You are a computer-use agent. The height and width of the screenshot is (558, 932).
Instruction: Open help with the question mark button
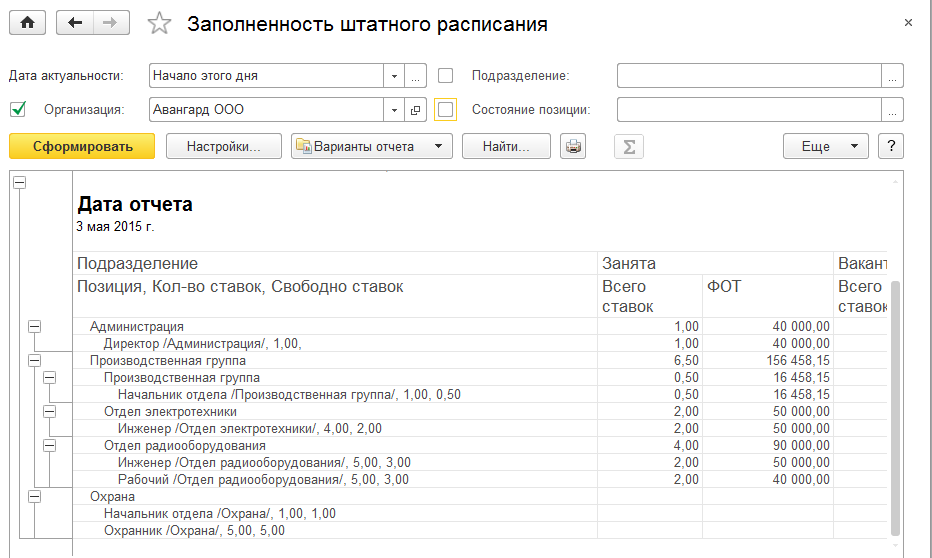click(890, 147)
